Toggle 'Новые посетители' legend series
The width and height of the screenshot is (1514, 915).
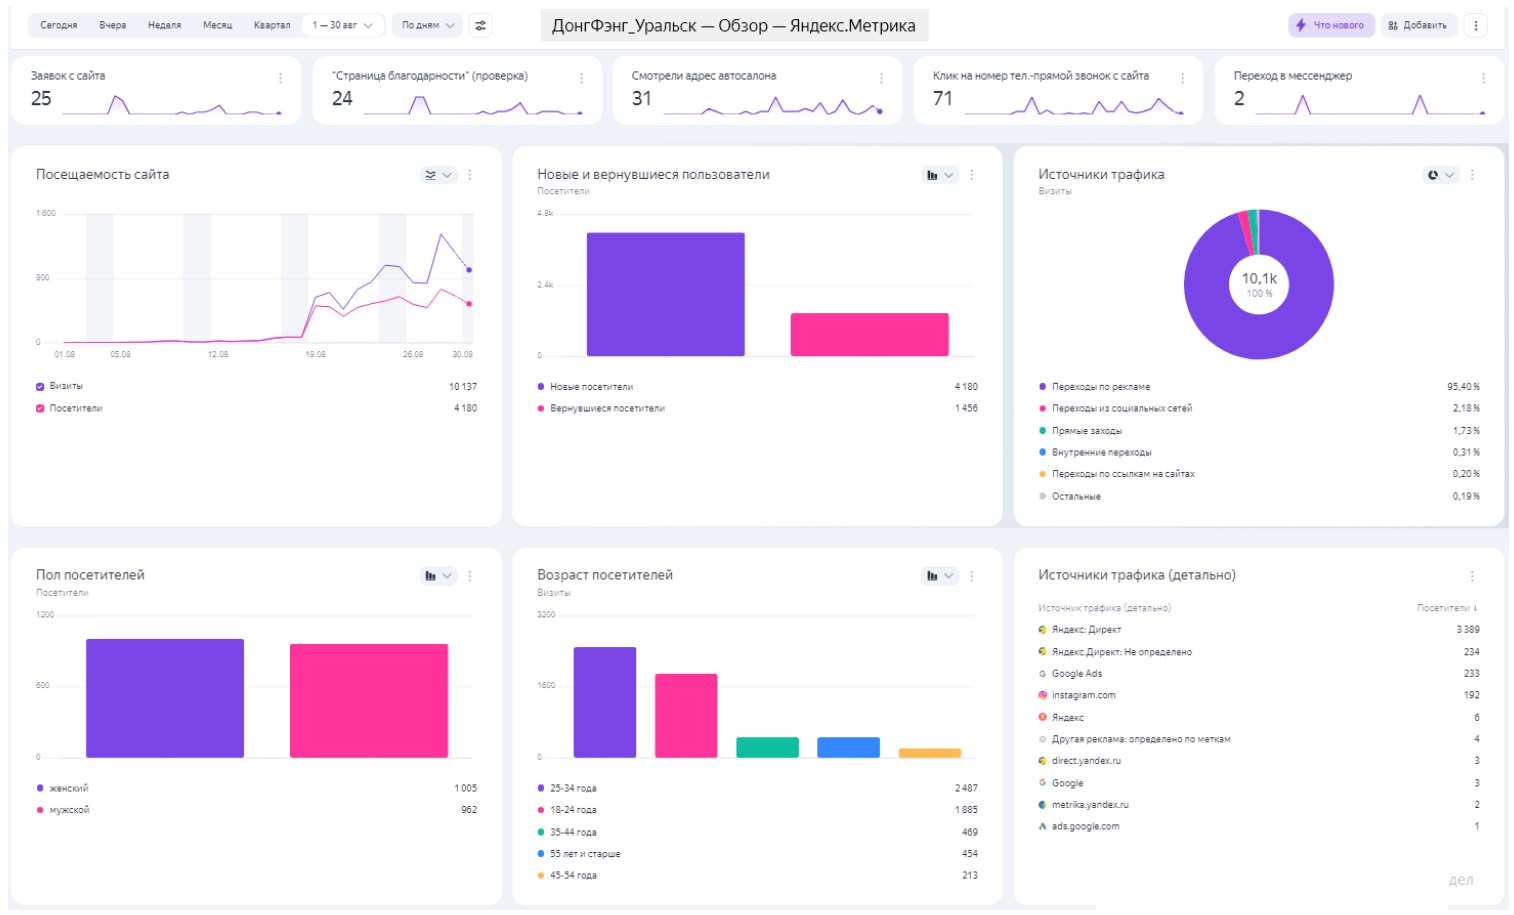point(591,387)
